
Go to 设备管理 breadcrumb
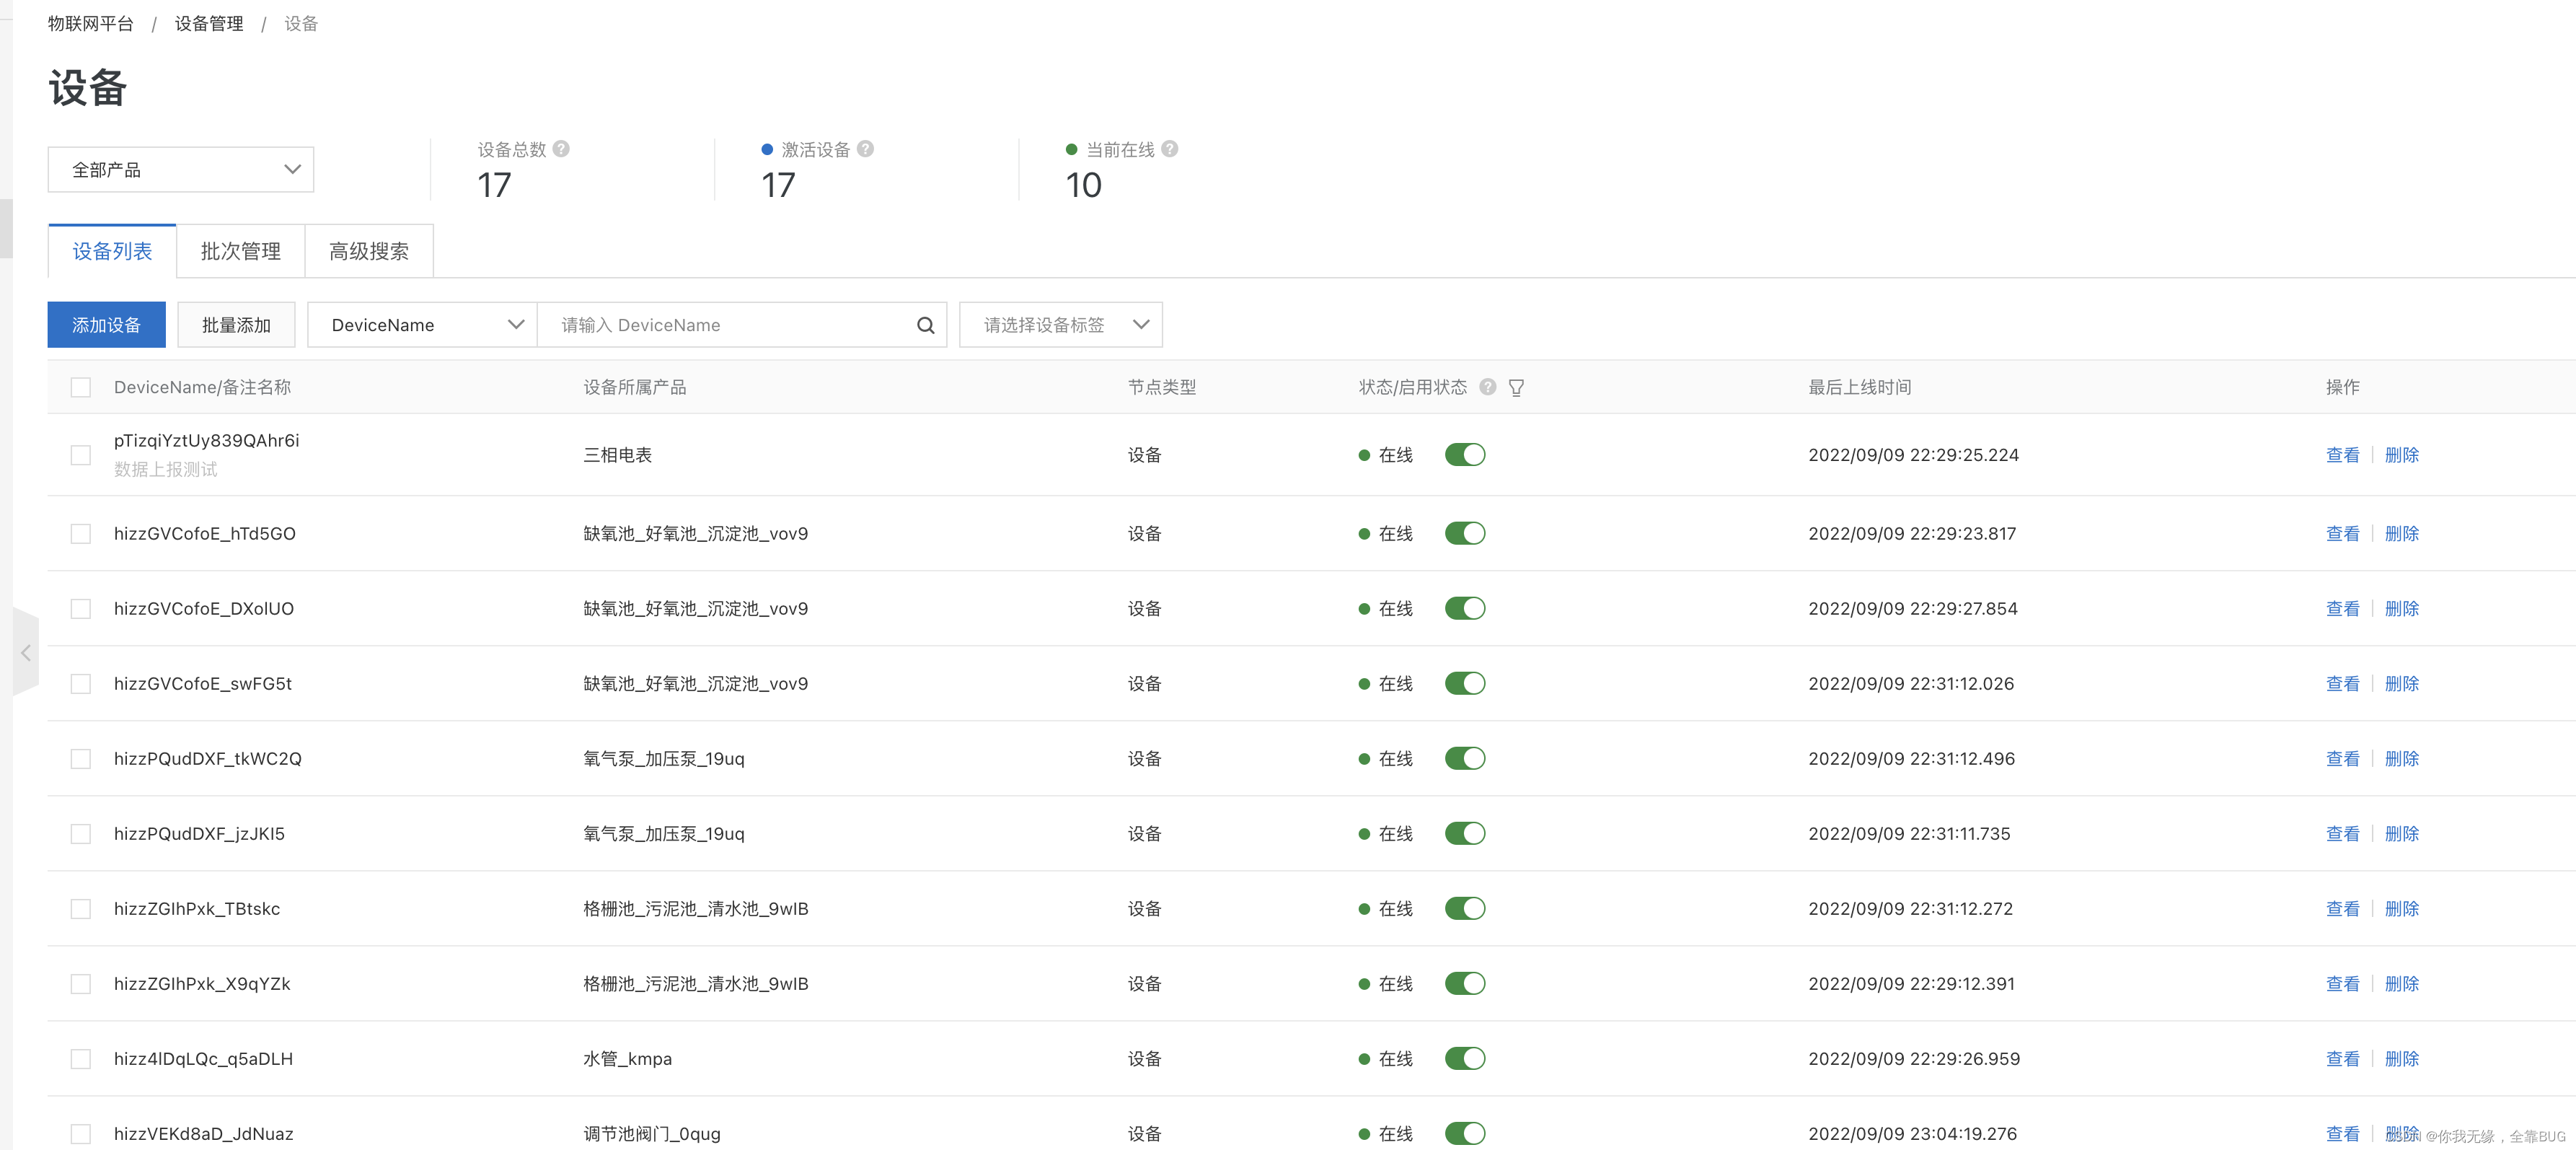click(x=209, y=24)
